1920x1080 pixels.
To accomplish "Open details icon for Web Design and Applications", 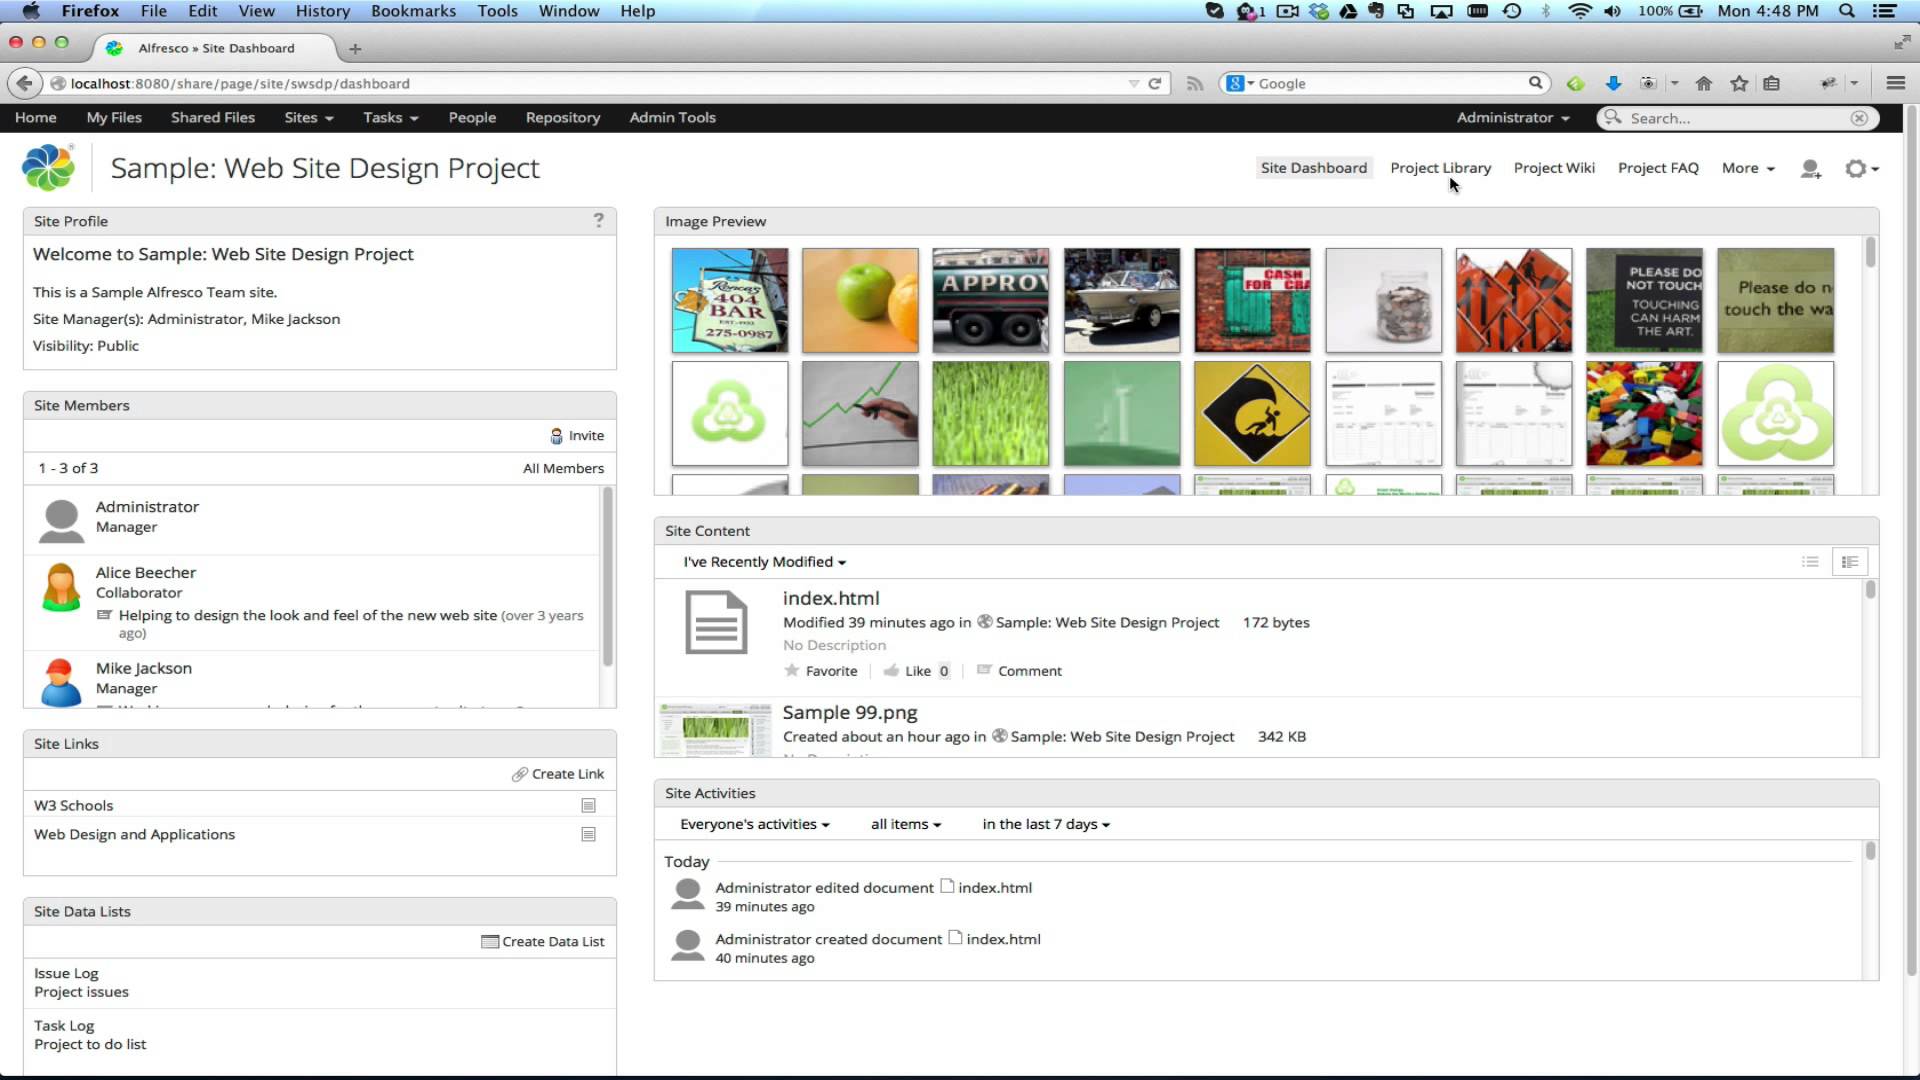I will tap(588, 834).
